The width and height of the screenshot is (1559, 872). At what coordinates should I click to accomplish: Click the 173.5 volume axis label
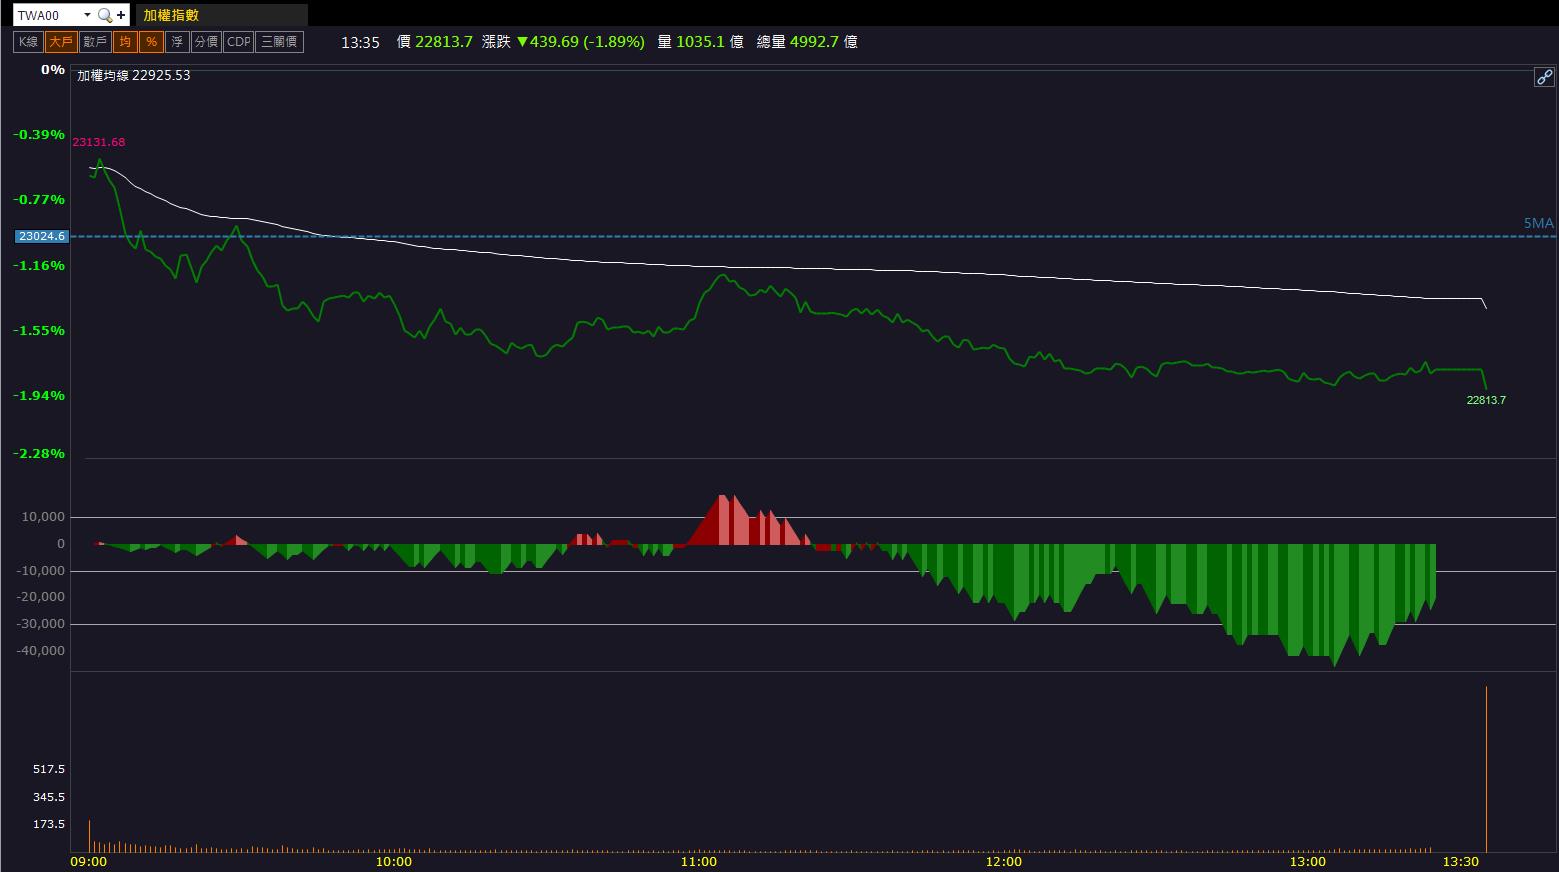[x=49, y=824]
